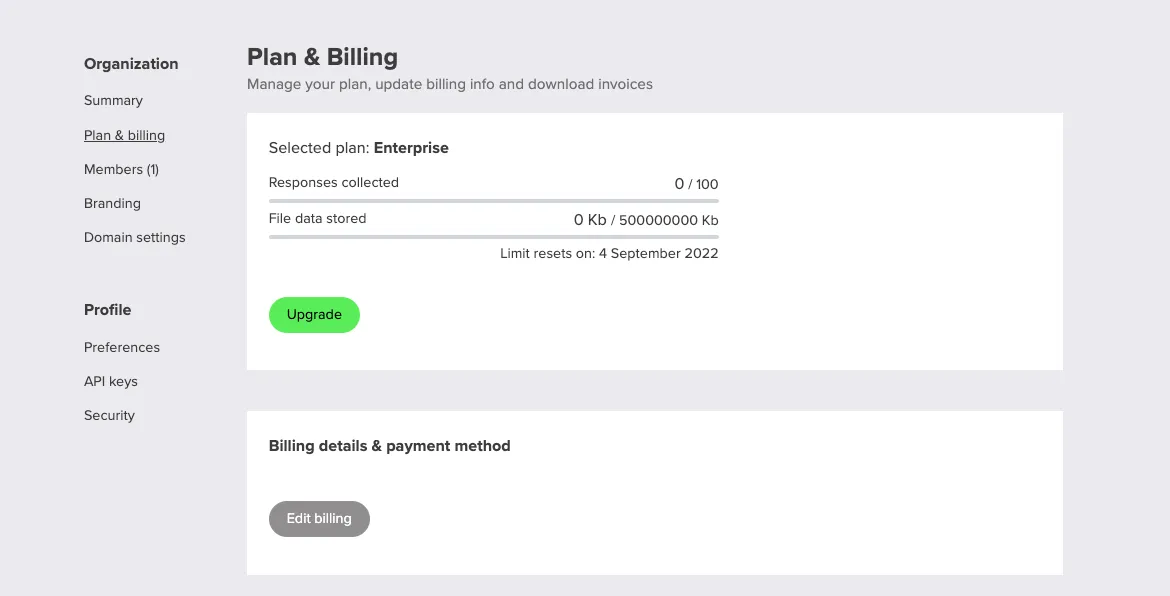Viewport: 1170px width, 596px height.
Task: Click the File data stored progress bar
Action: pyautogui.click(x=493, y=236)
